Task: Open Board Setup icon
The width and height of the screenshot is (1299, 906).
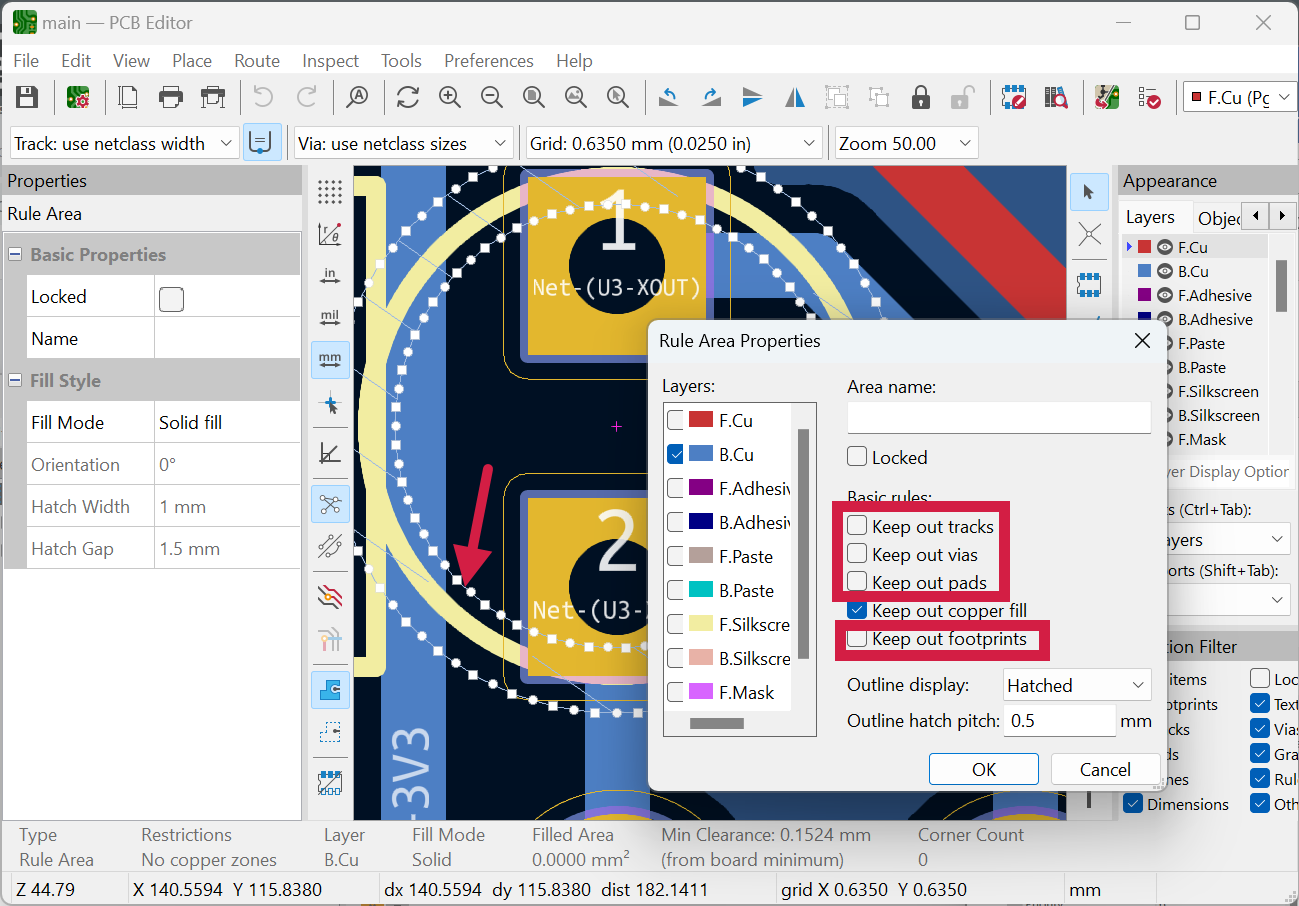Action: click(78, 97)
